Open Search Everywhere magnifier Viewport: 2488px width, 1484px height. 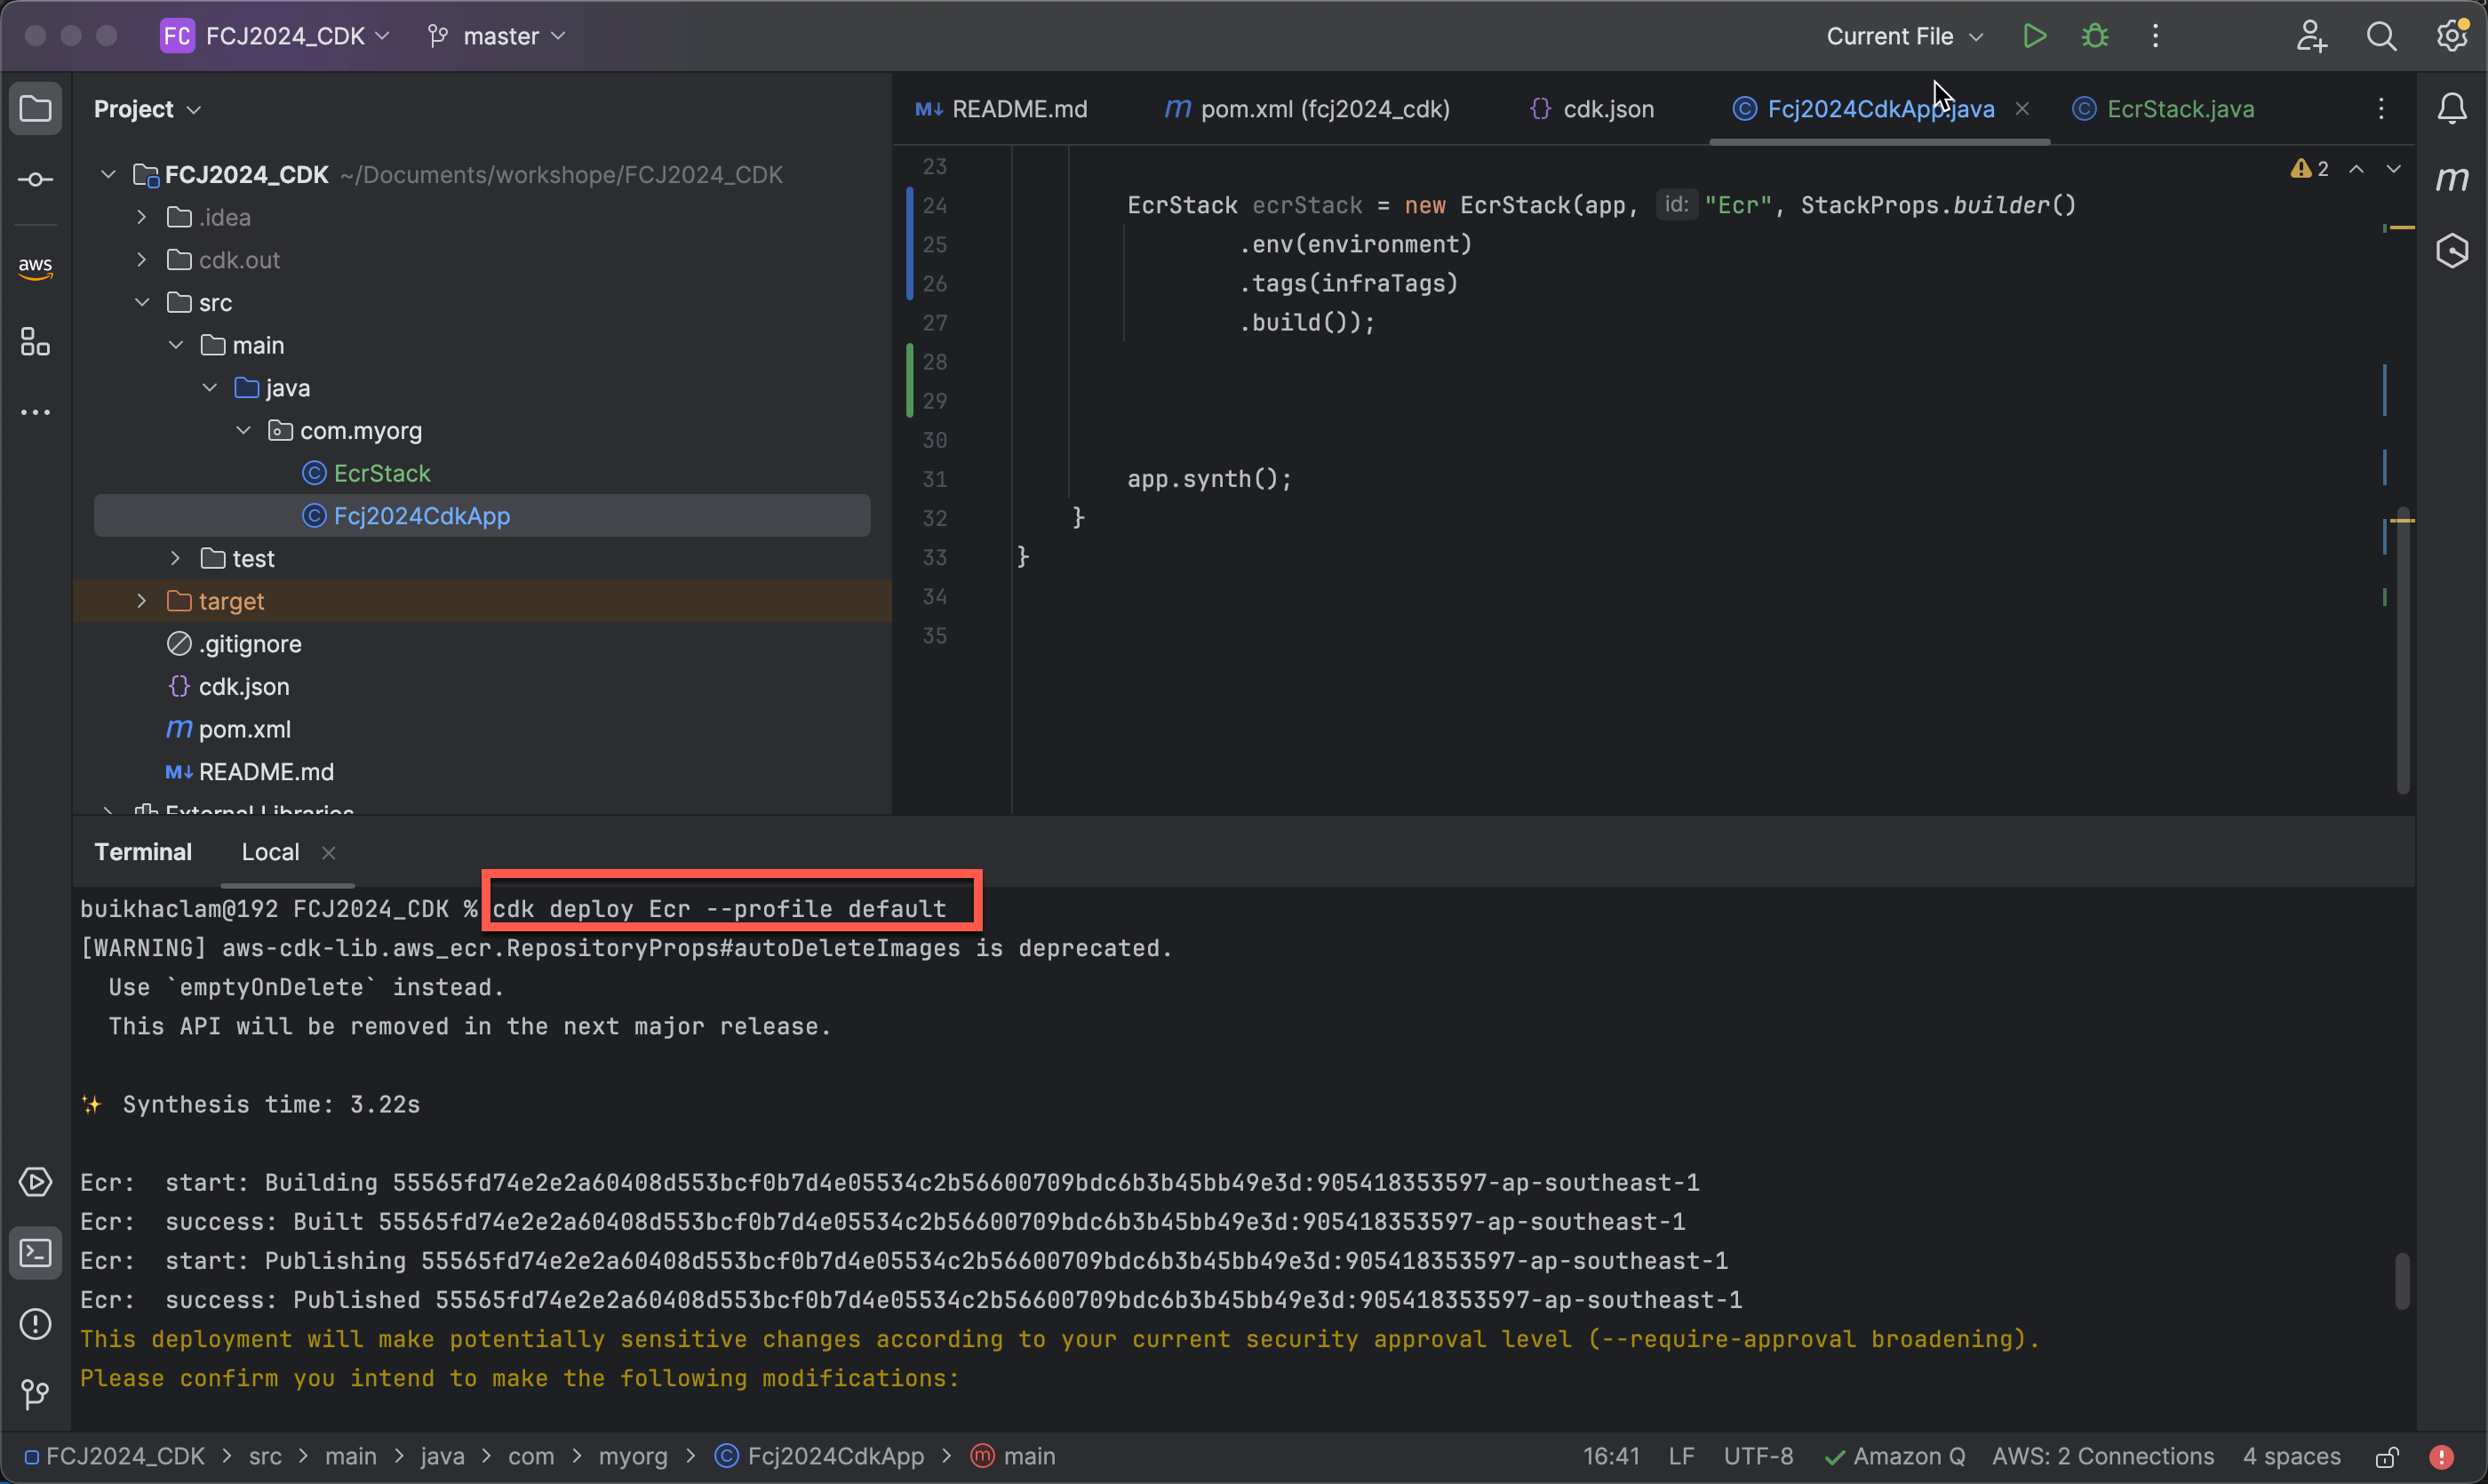point(2382,36)
